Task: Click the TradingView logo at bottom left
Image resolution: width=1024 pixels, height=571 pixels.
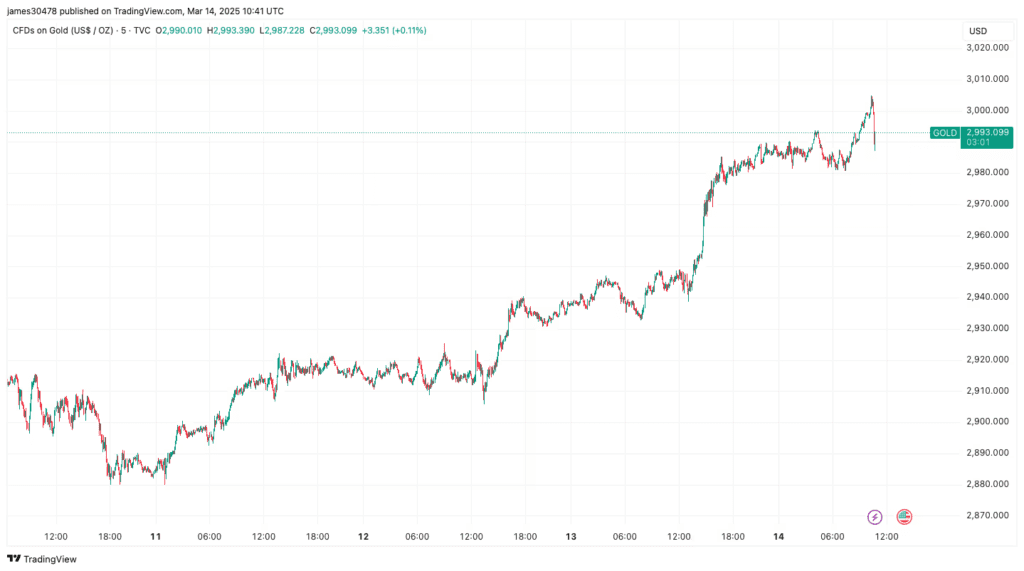Action: 42,559
